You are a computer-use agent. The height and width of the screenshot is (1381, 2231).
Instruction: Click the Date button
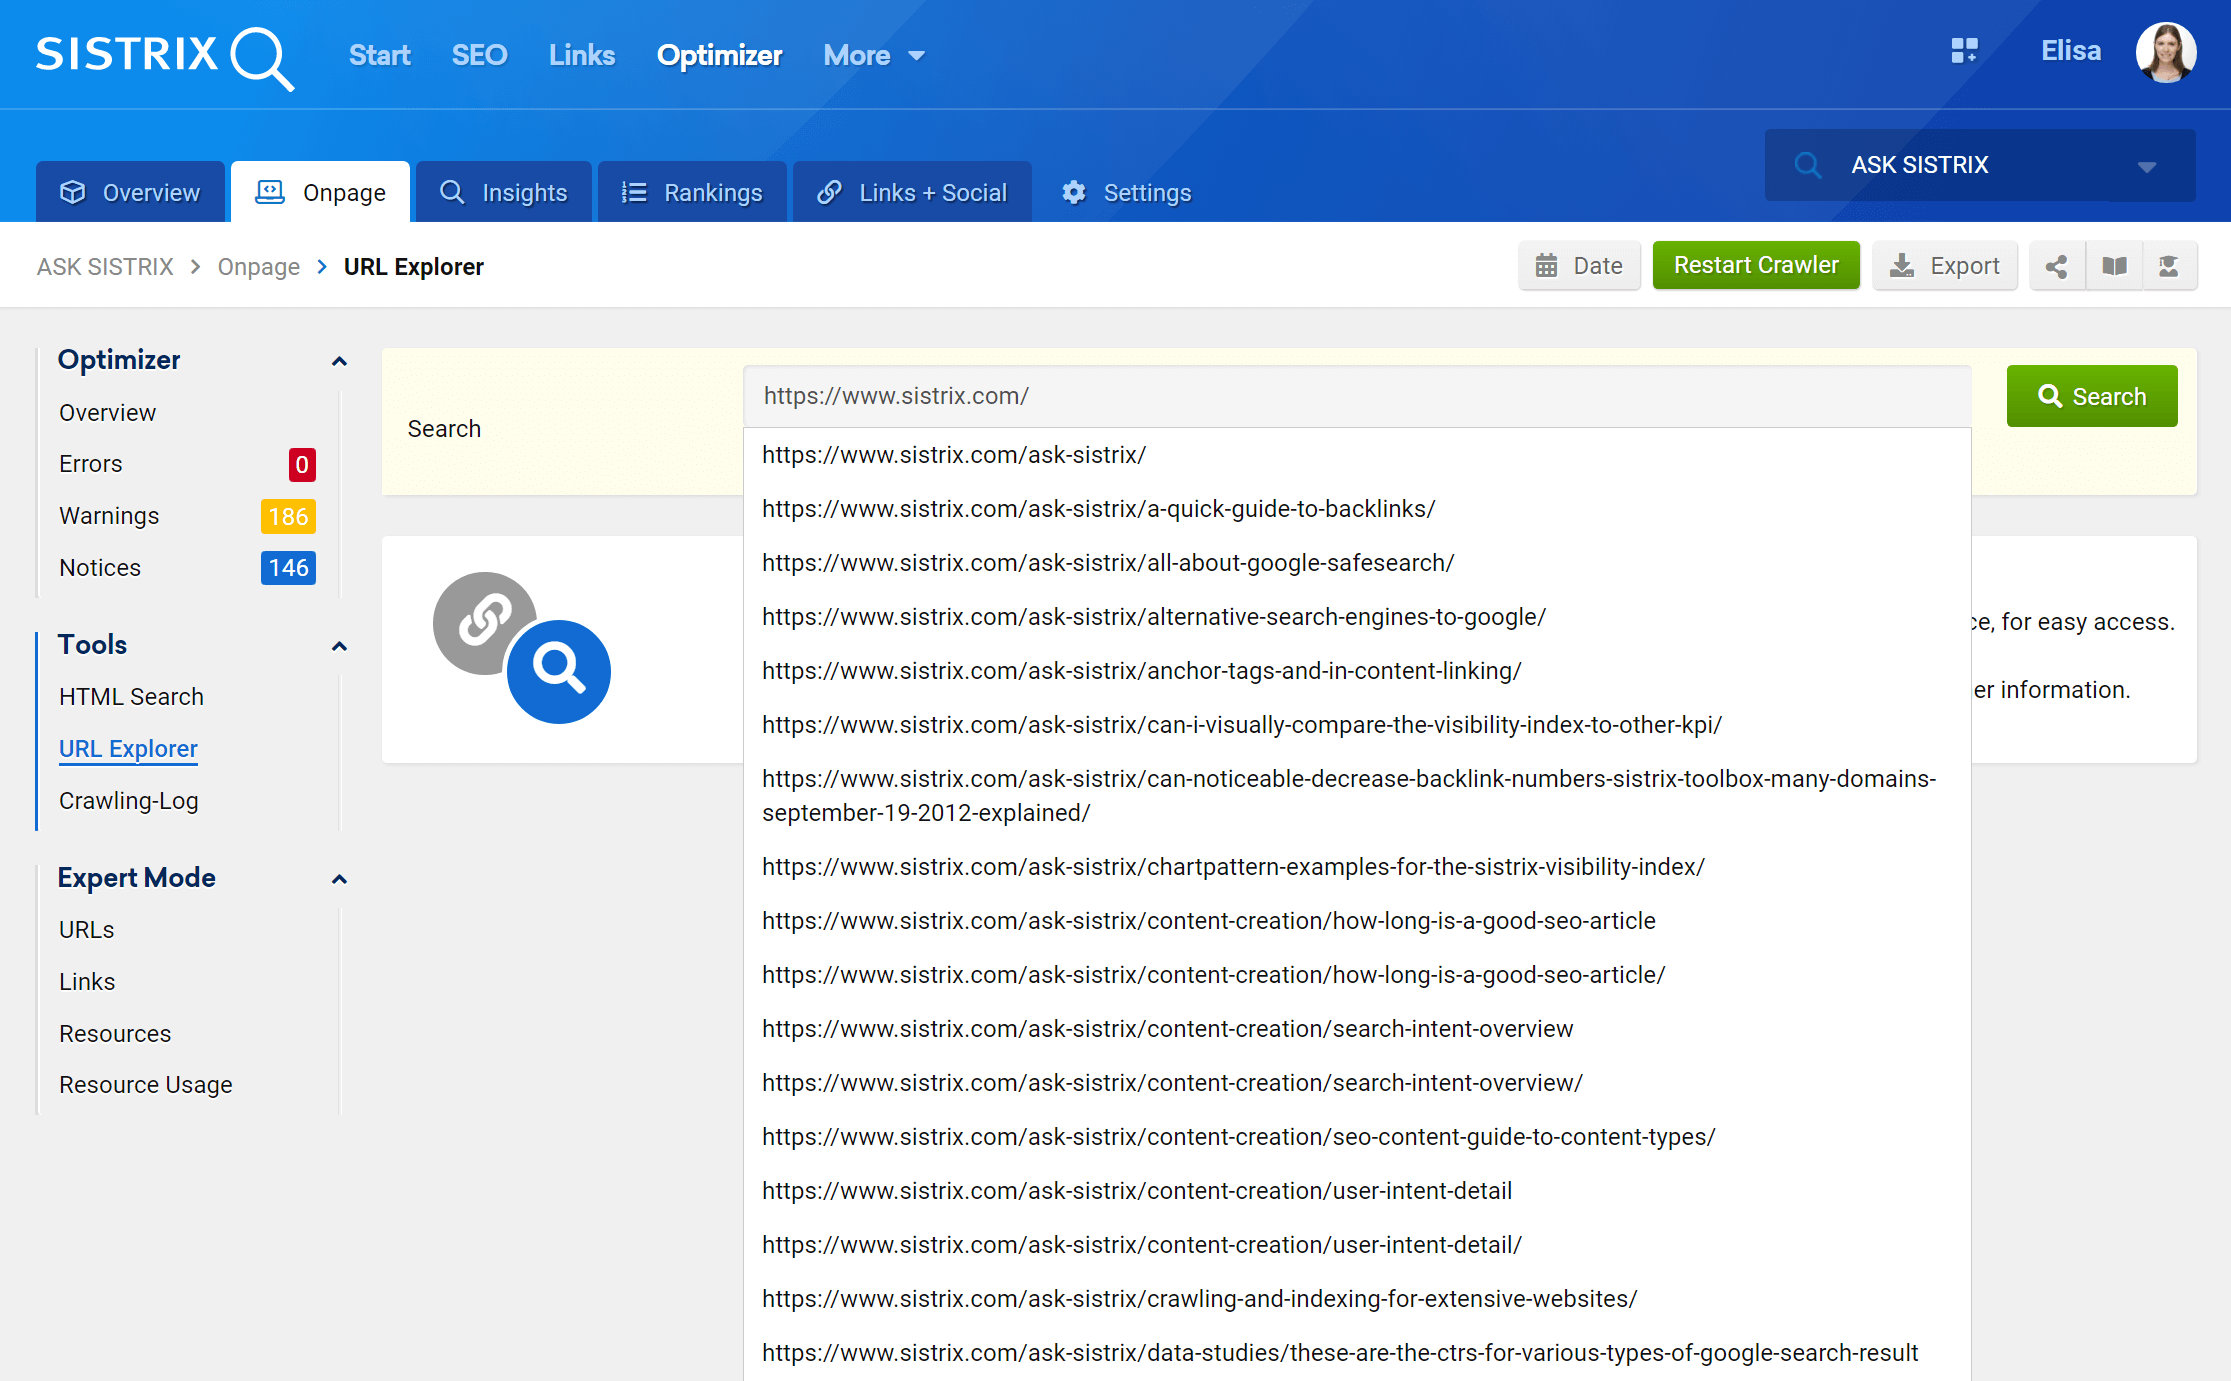point(1579,266)
